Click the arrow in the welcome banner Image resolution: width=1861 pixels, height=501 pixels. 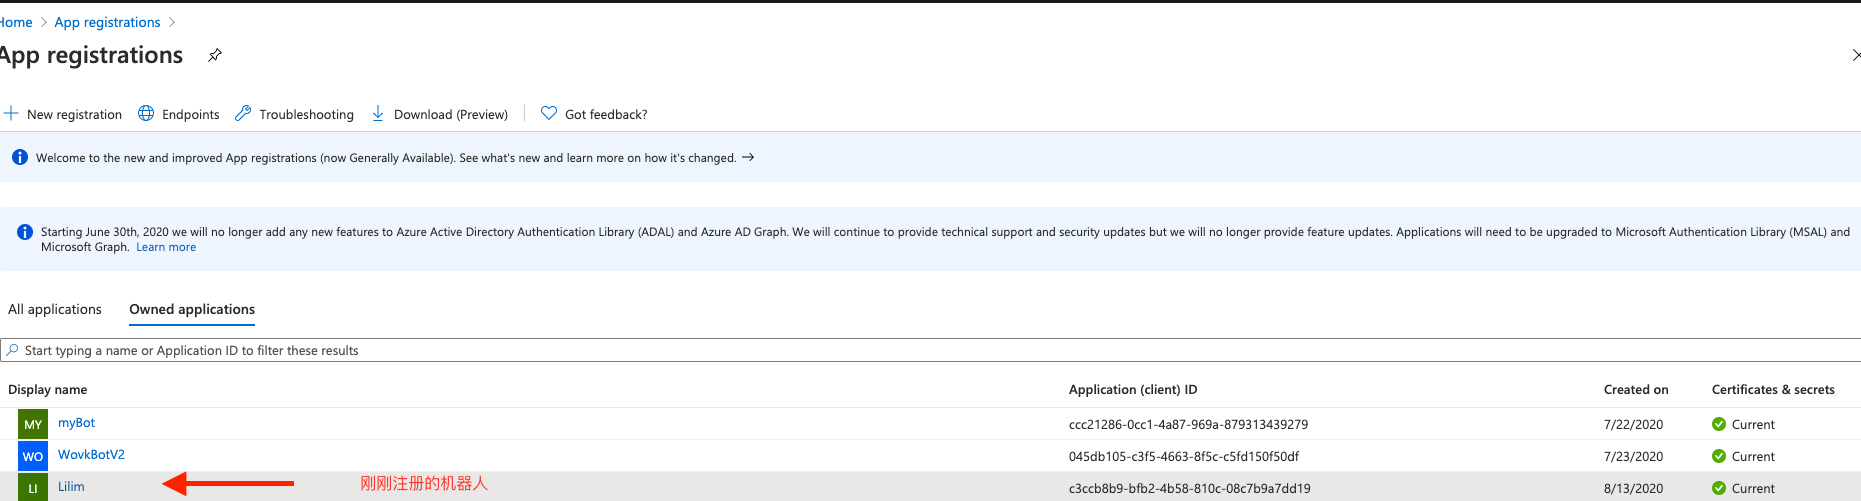pos(748,158)
